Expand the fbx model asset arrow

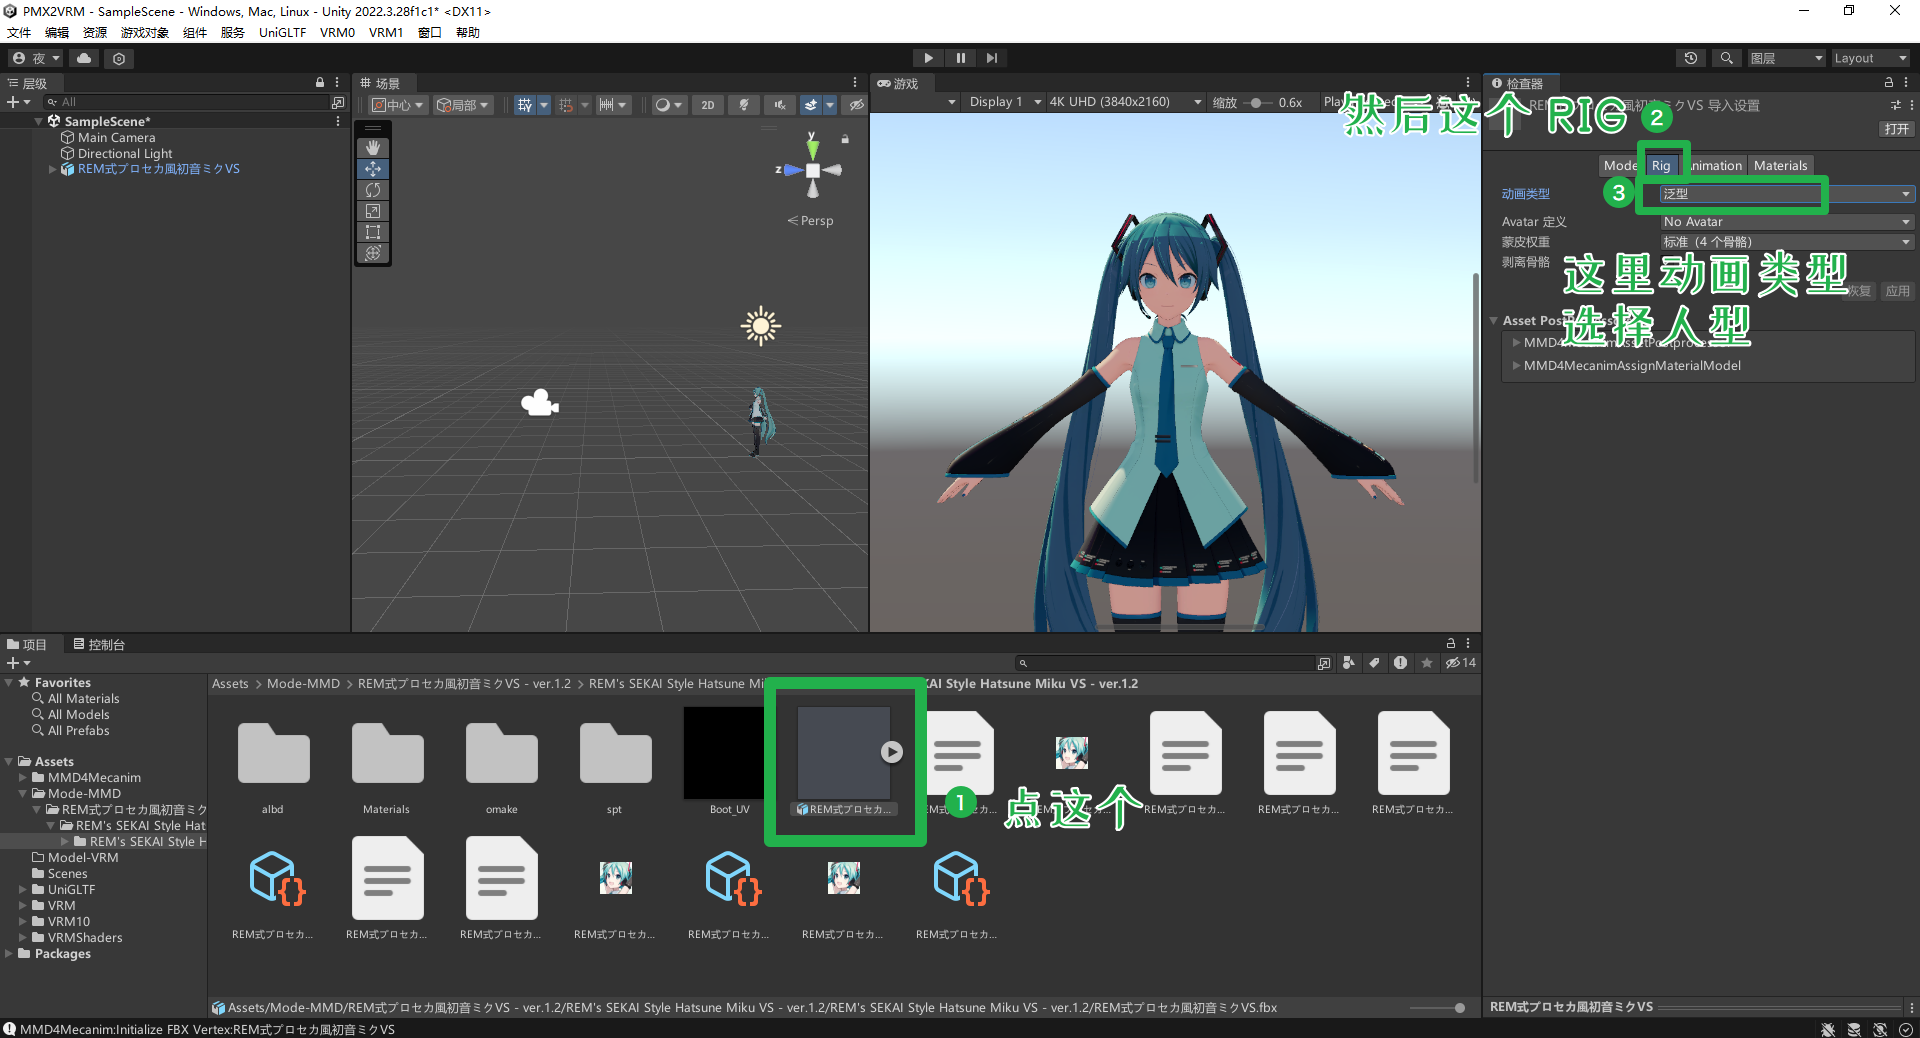892,752
